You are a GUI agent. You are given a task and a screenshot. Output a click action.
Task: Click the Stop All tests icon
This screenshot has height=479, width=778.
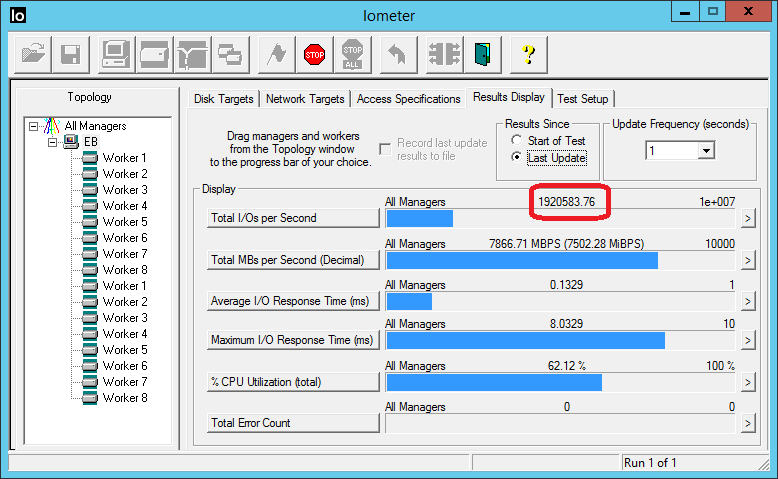click(352, 55)
